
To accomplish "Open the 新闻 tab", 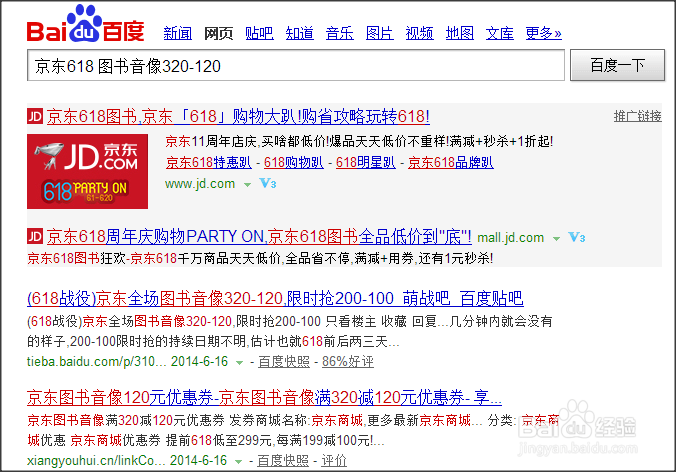I will tap(178, 33).
